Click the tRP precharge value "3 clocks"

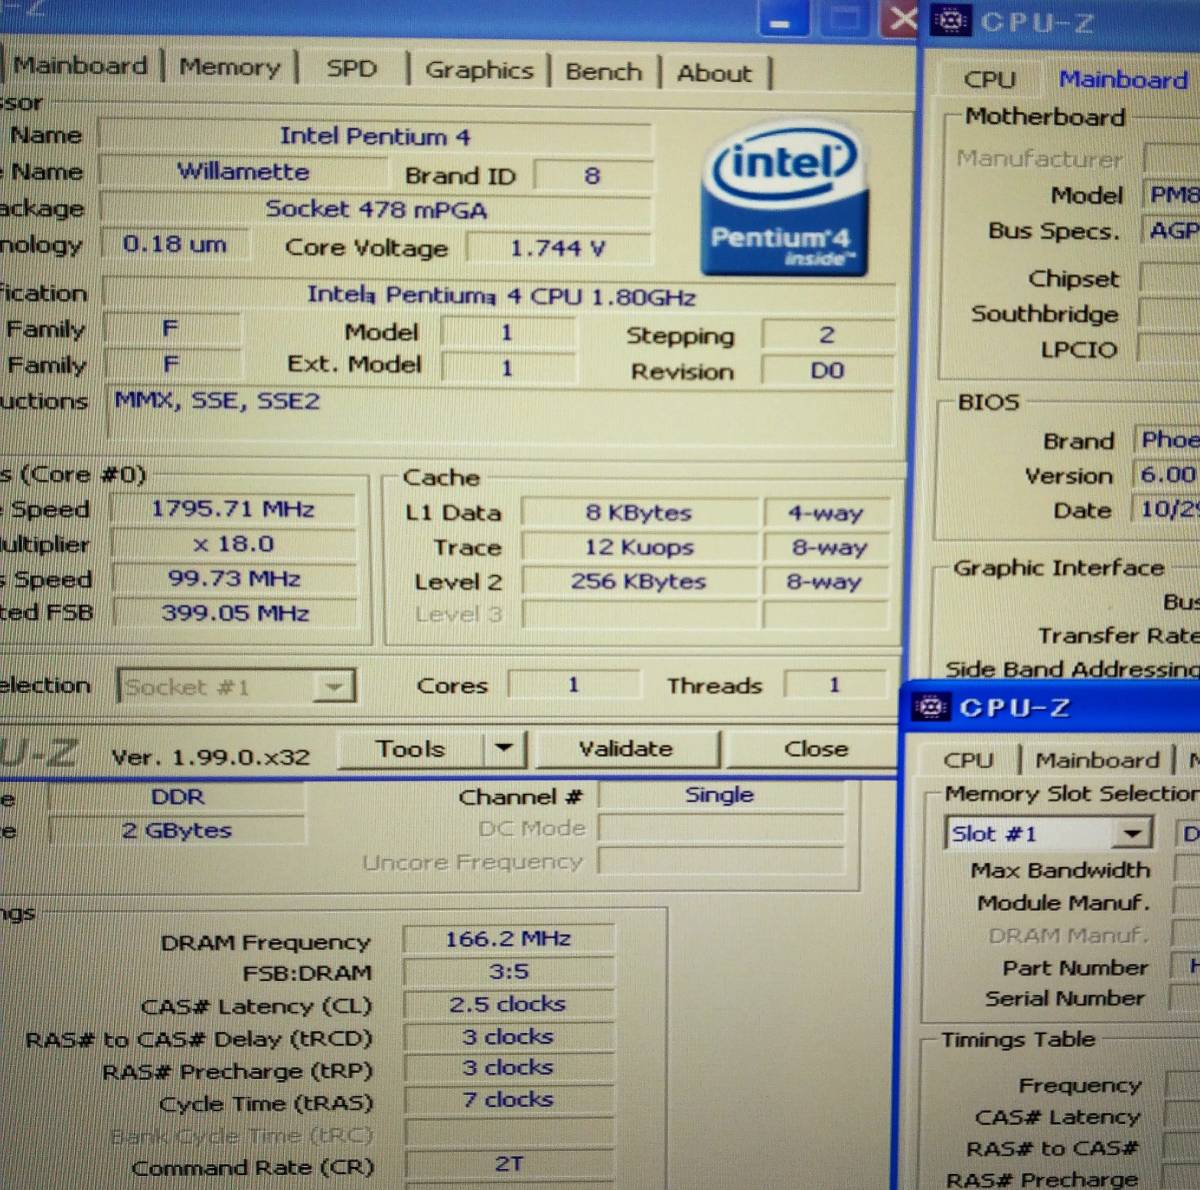tap(508, 1068)
